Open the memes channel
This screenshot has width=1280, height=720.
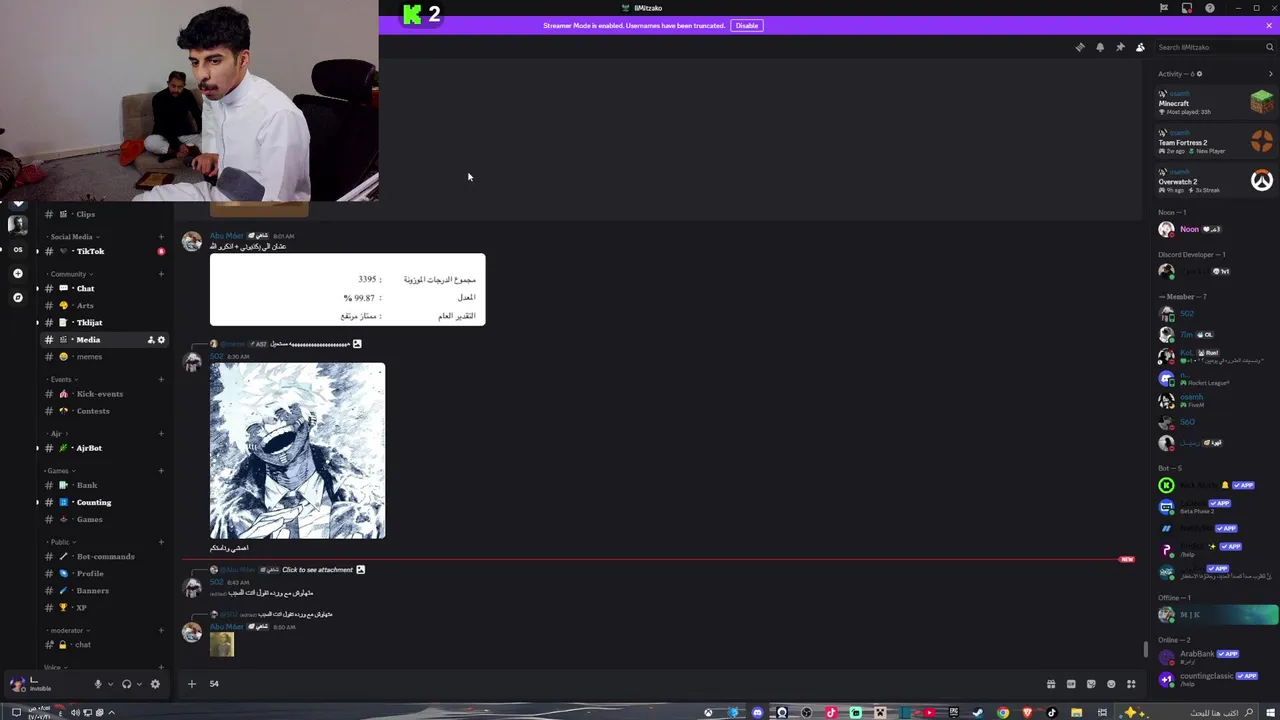[105, 357]
